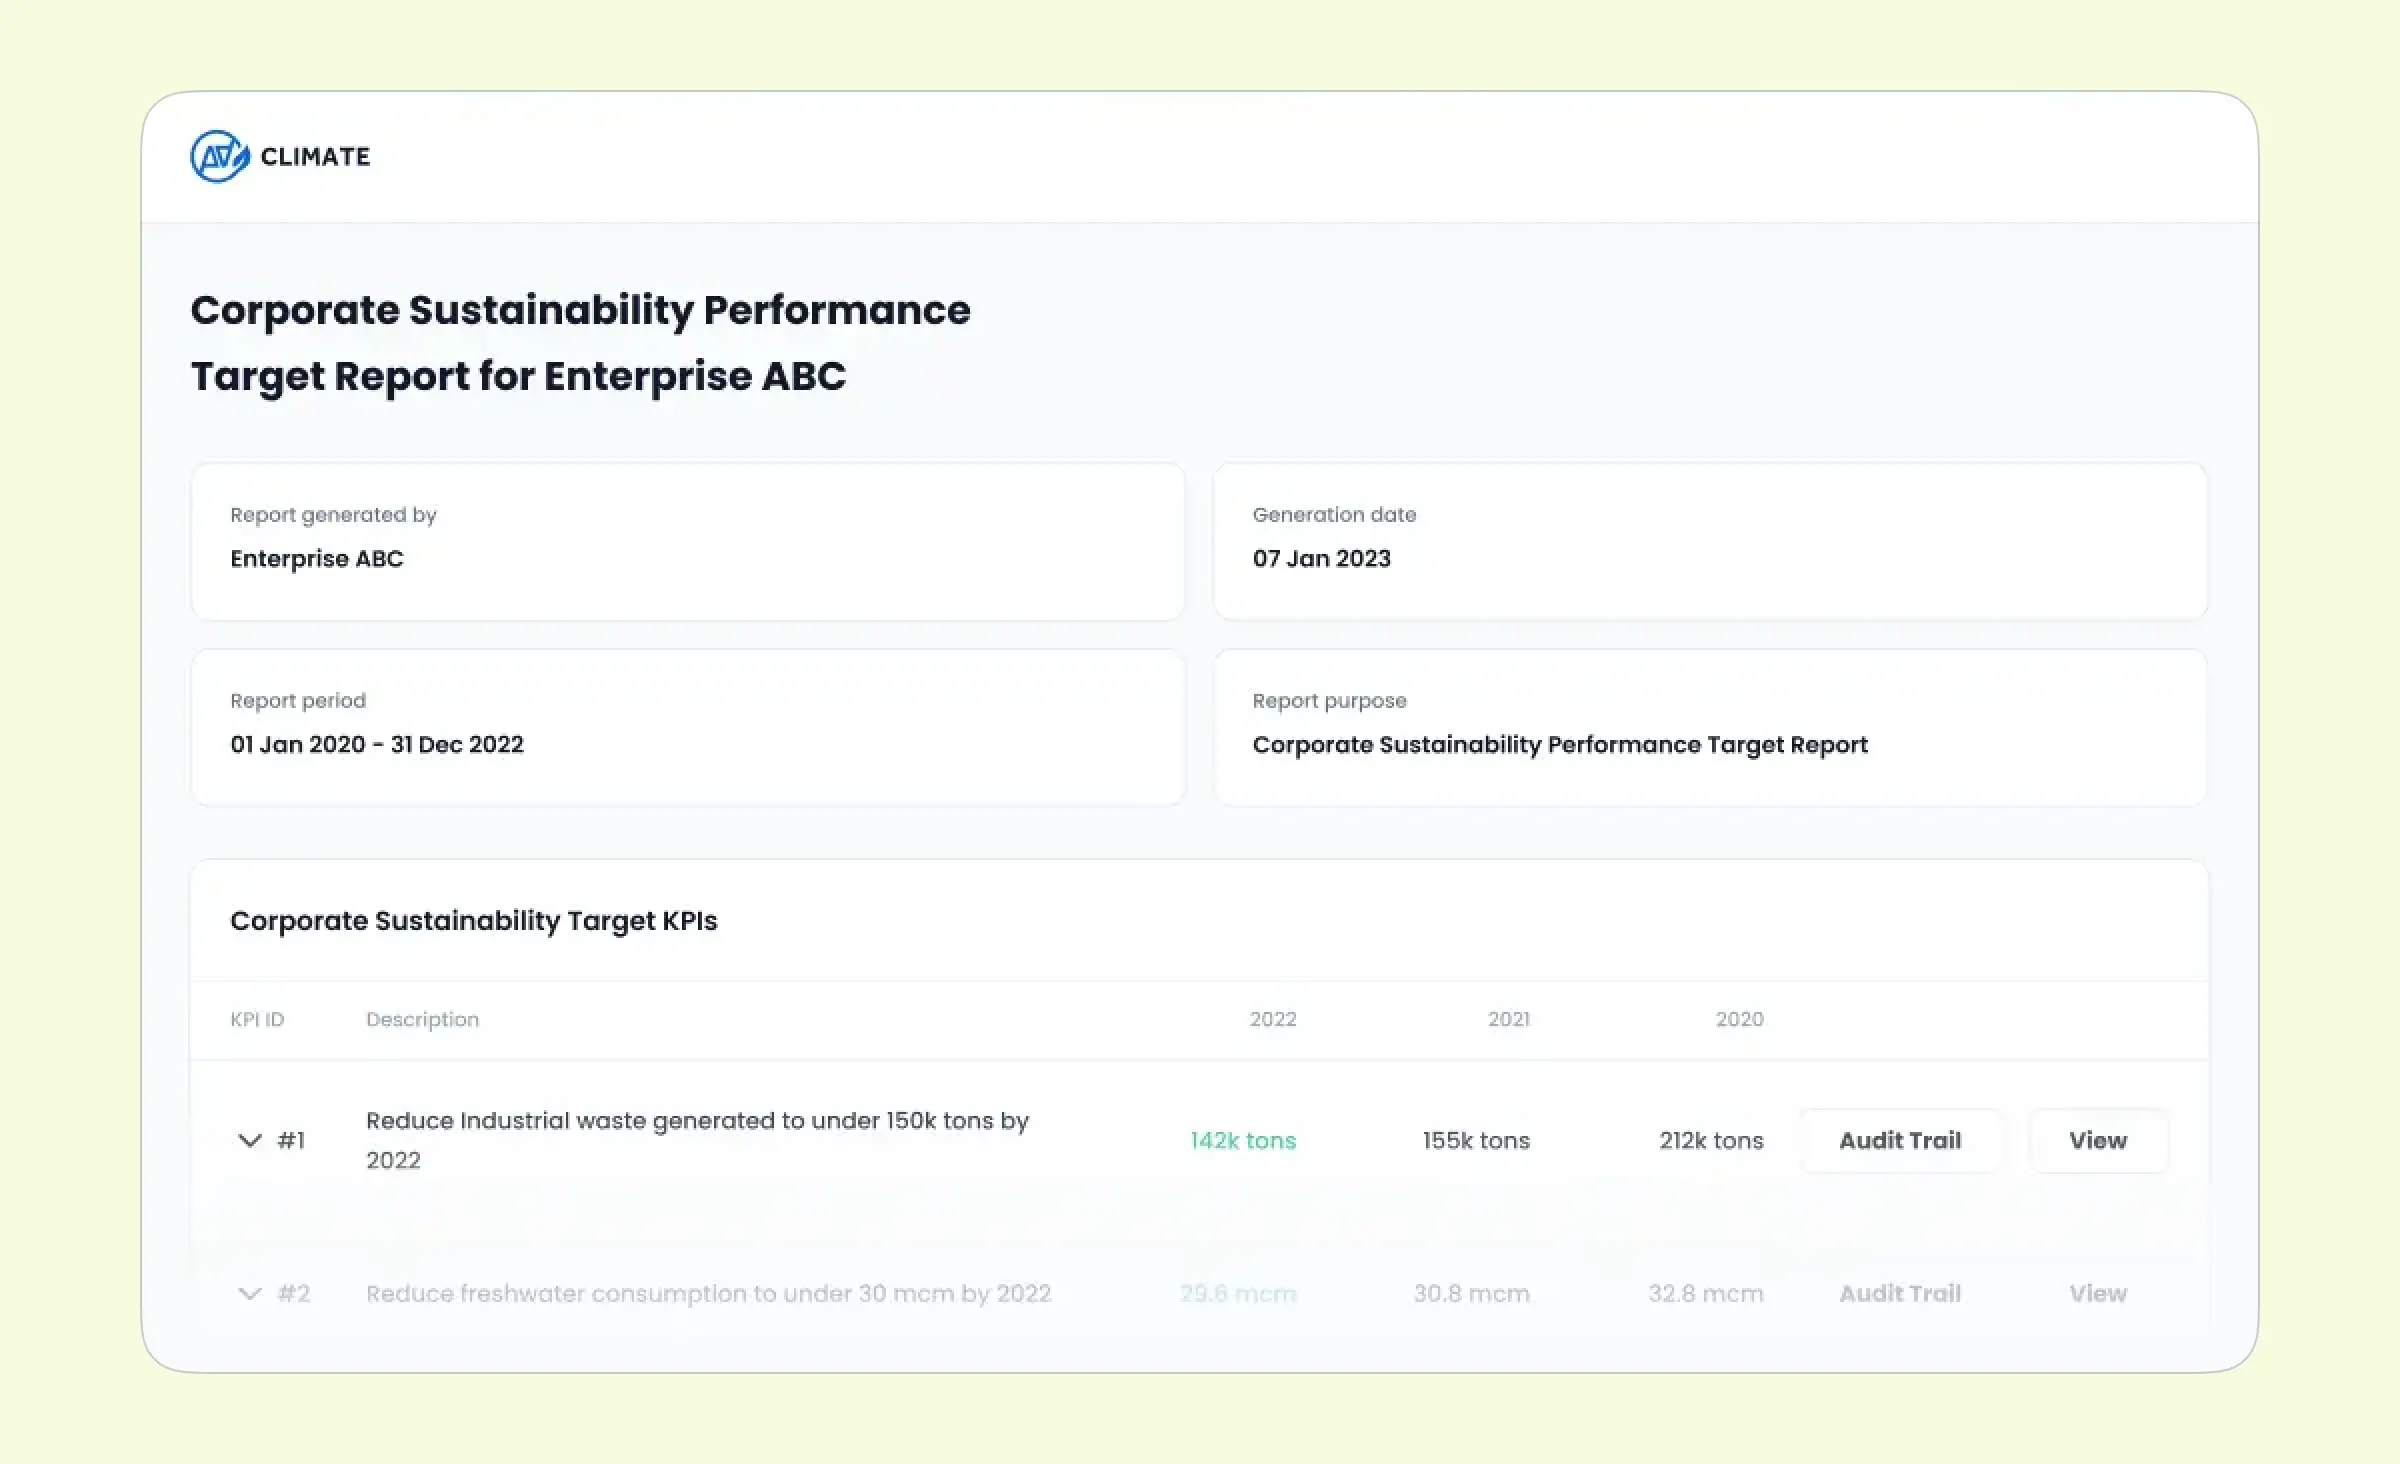This screenshot has width=2400, height=1464.
Task: Select the 142k tons value
Action: tap(1243, 1140)
